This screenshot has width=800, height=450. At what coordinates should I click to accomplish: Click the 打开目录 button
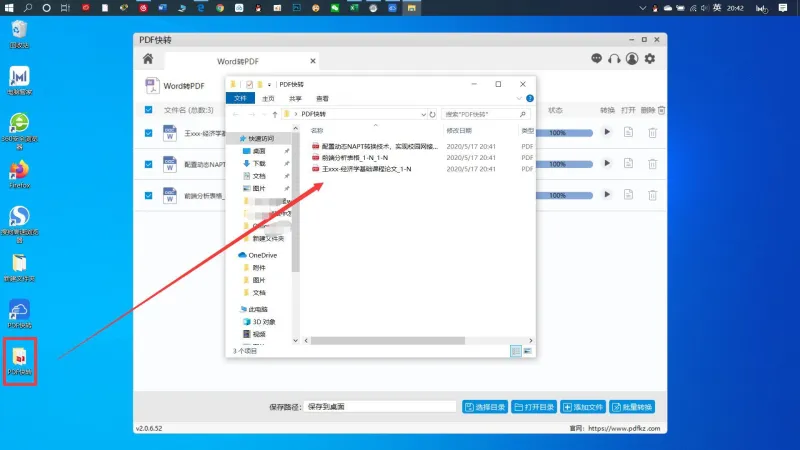click(x=534, y=407)
